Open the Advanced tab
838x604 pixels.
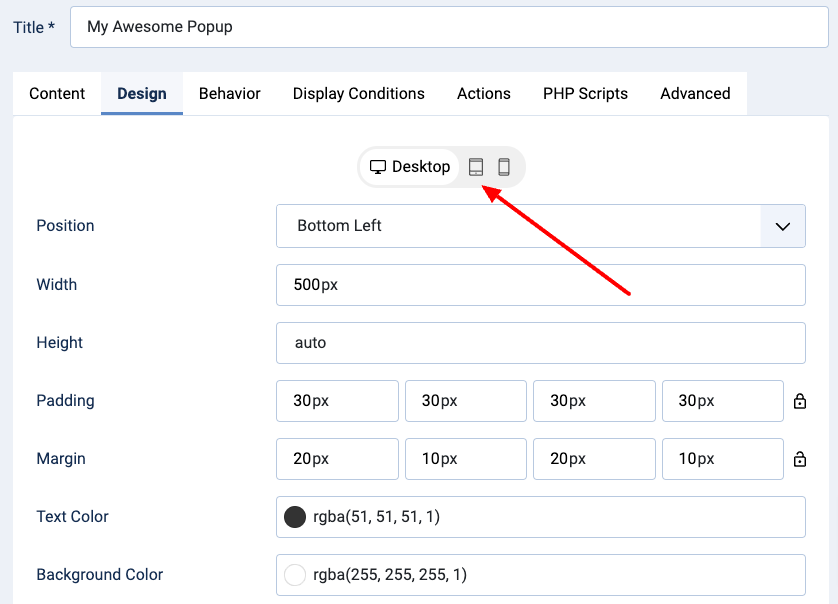tap(695, 94)
